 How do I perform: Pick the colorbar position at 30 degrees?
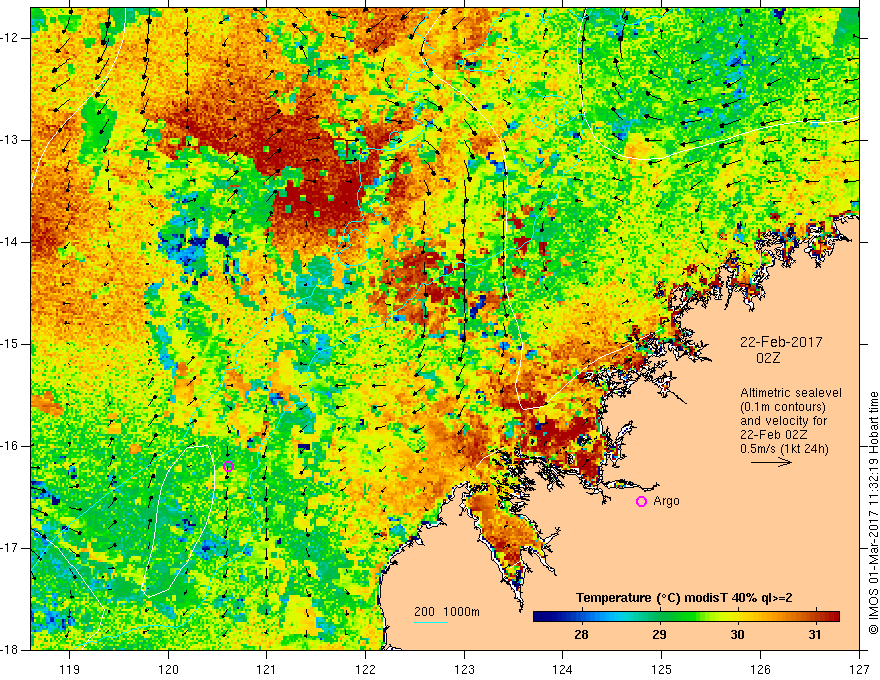737,616
